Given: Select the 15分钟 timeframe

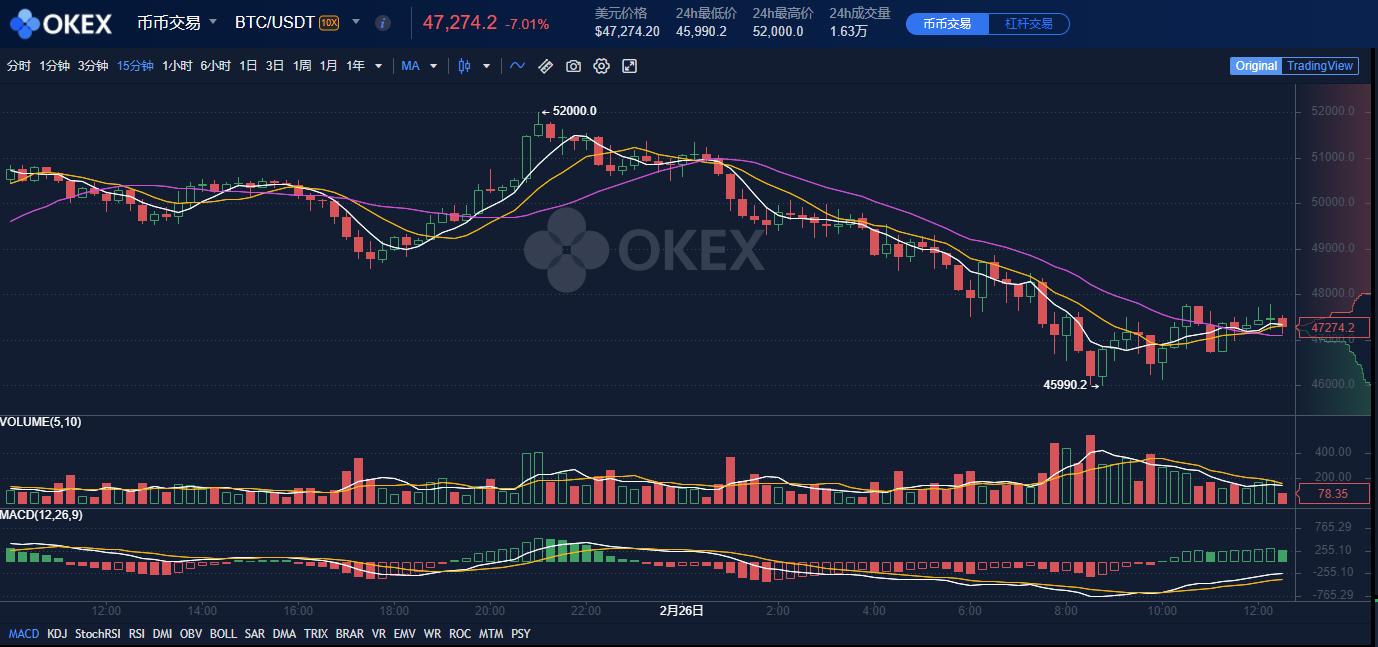Looking at the screenshot, I should coord(135,66).
